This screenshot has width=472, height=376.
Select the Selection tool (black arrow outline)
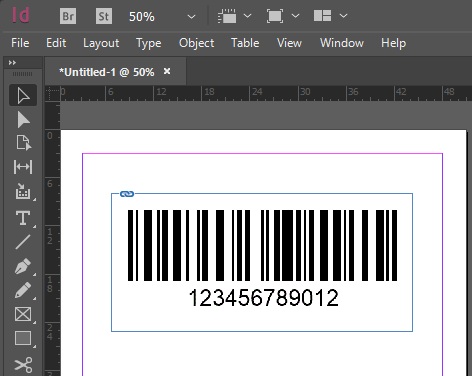(23, 96)
